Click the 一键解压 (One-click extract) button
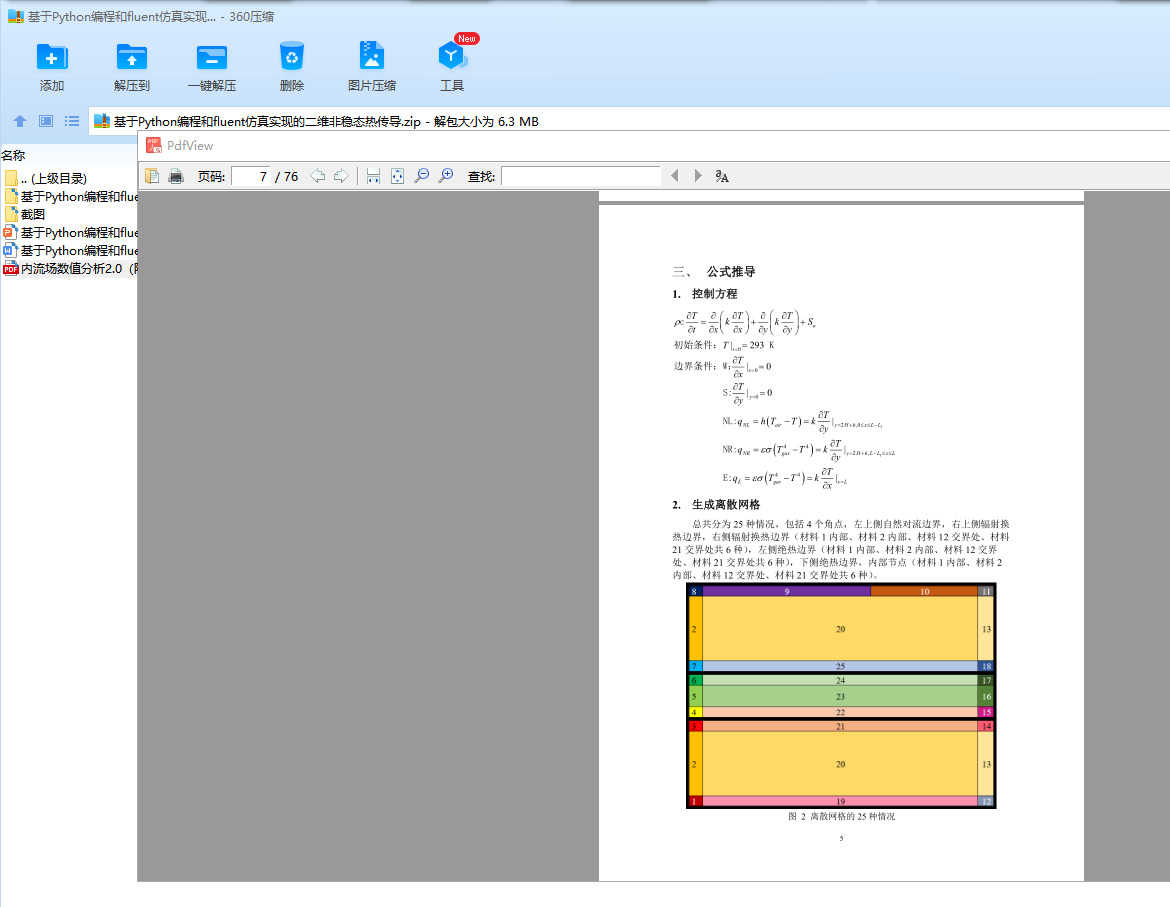This screenshot has height=907, width=1170. 212,66
